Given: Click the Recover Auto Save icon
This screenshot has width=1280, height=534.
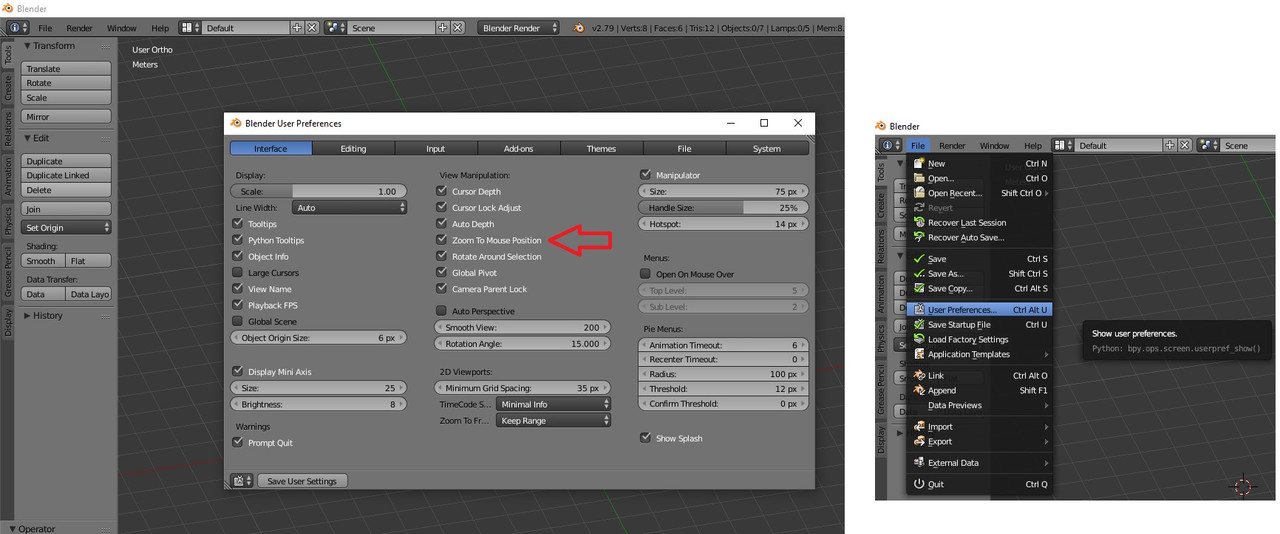Looking at the screenshot, I should pos(920,238).
